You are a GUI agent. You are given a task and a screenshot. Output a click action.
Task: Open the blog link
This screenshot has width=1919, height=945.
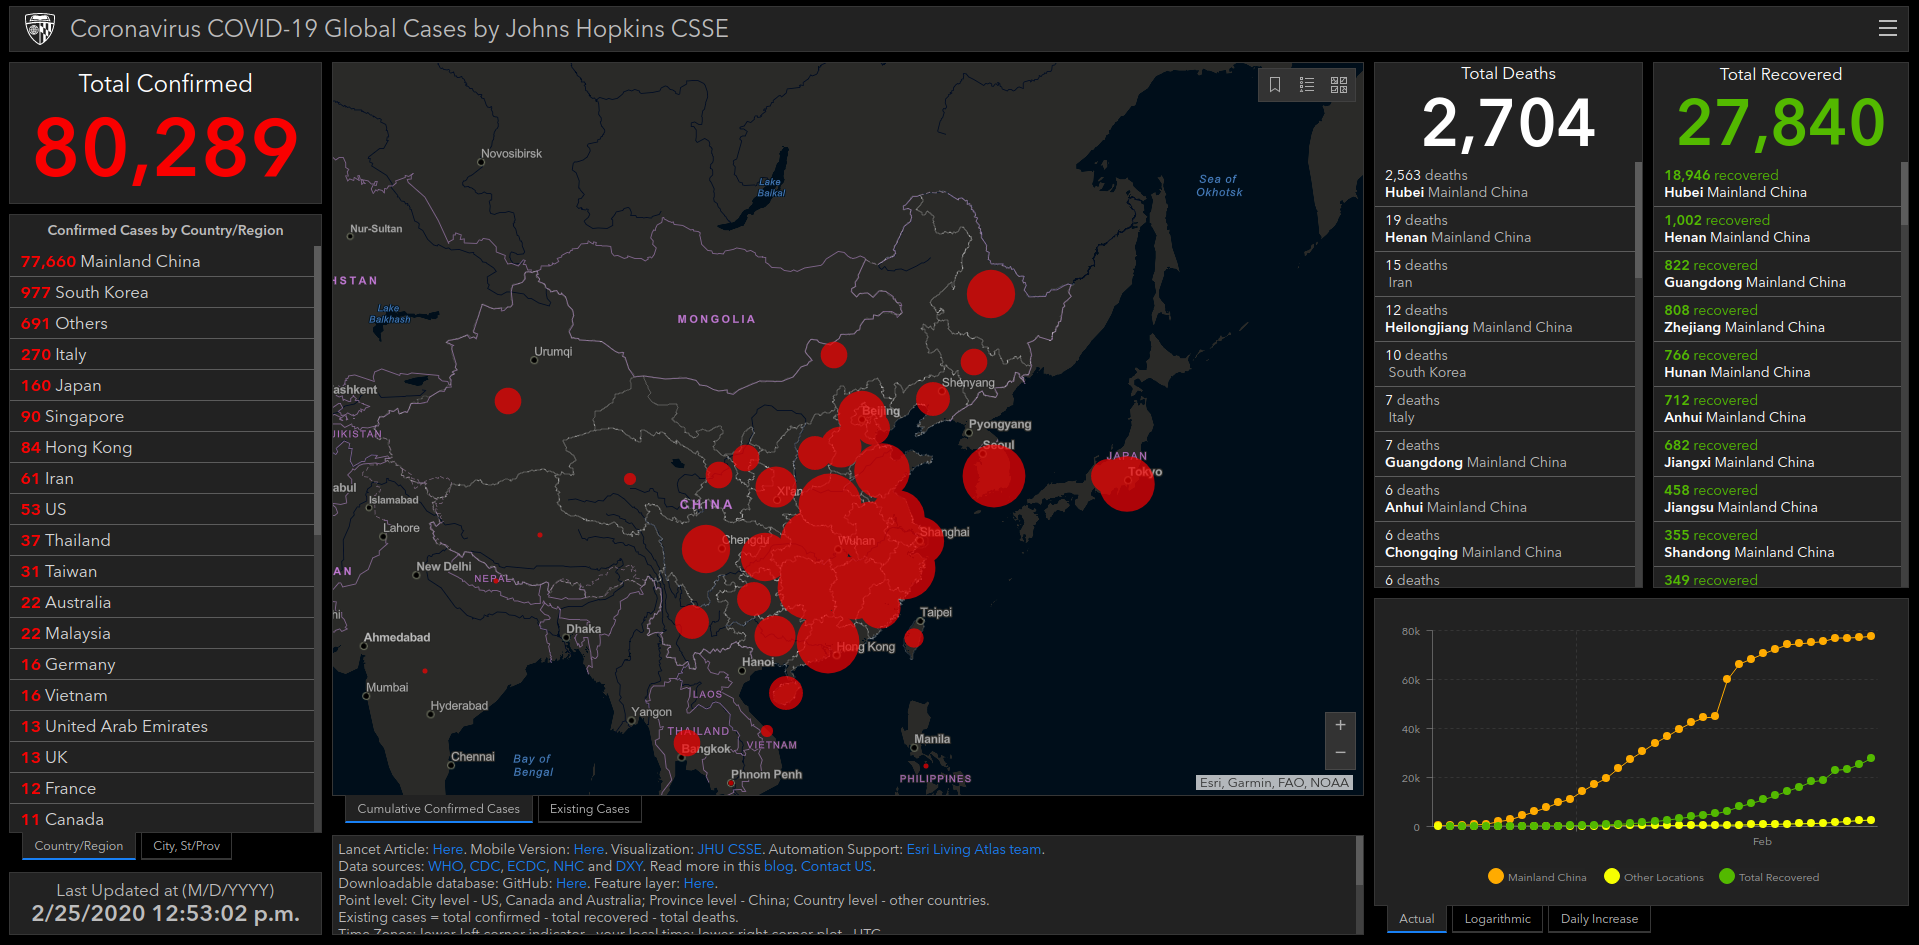click(x=778, y=866)
